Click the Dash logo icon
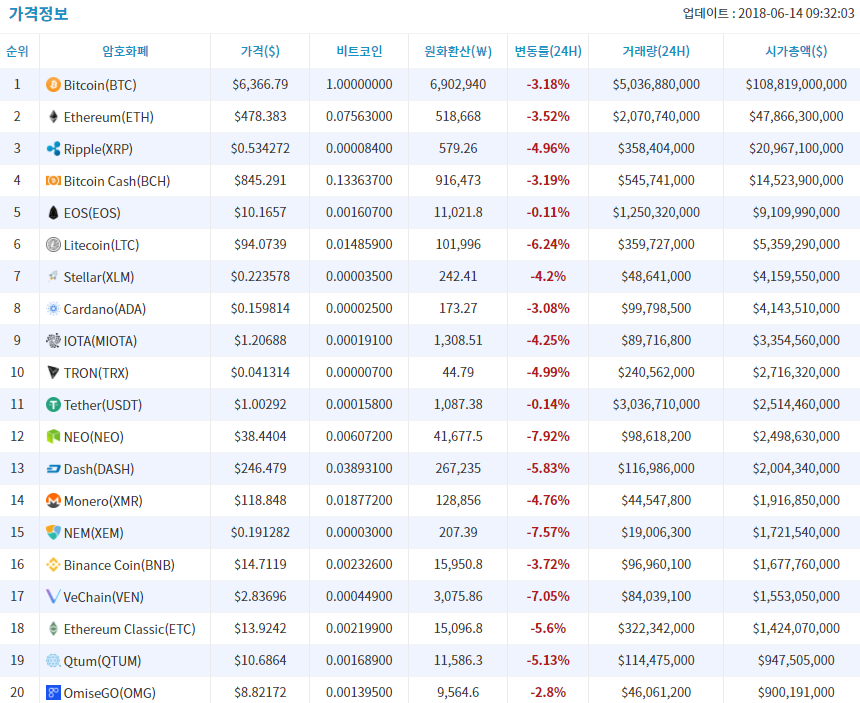860x703 pixels. pyautogui.click(x=53, y=469)
